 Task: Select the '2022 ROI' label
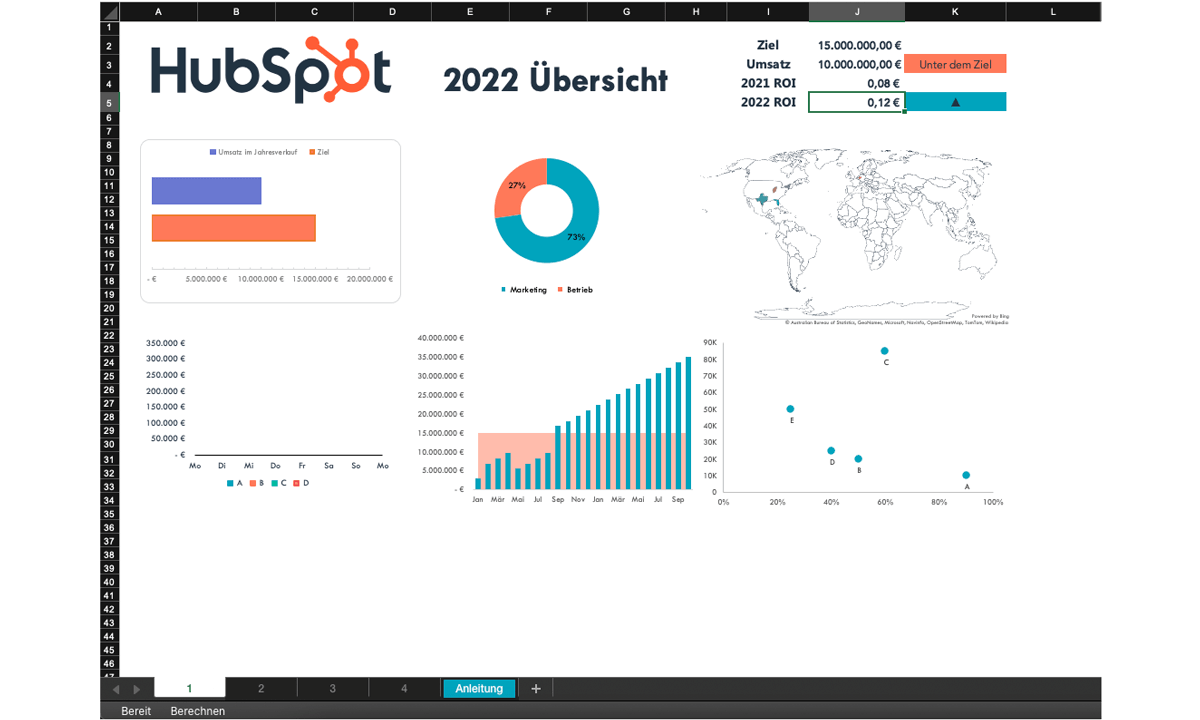click(x=768, y=102)
